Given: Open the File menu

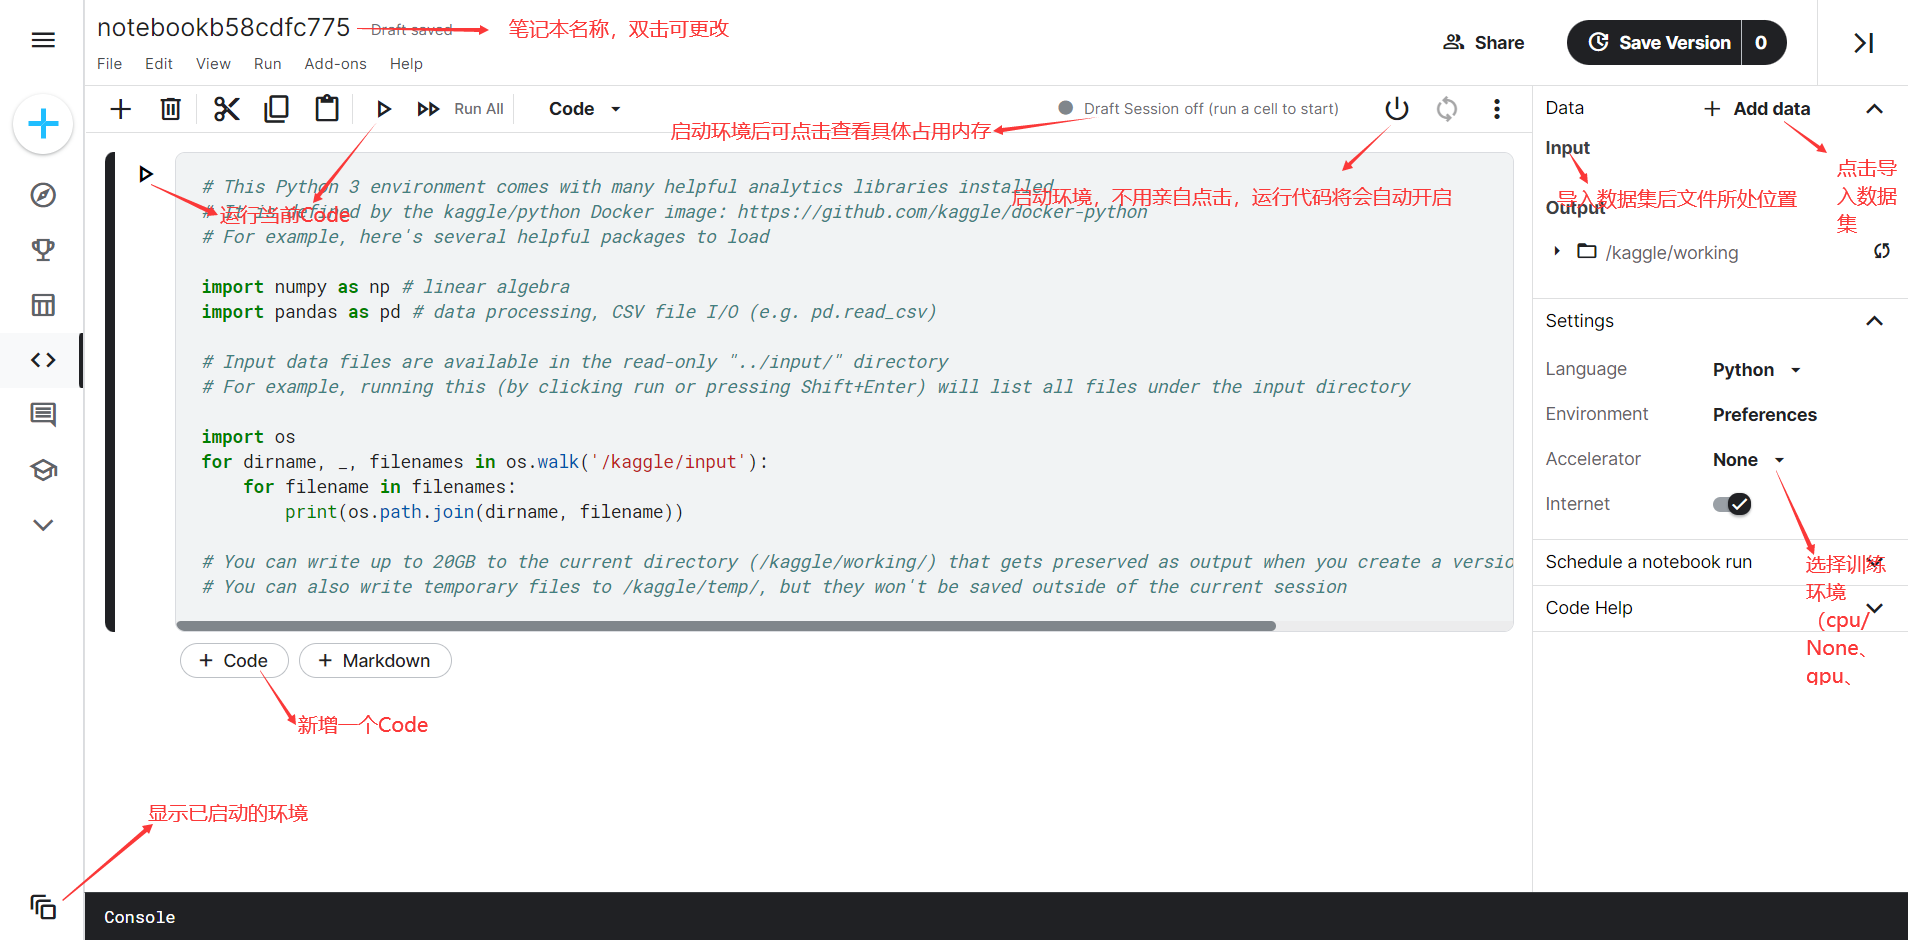Looking at the screenshot, I should [109, 63].
